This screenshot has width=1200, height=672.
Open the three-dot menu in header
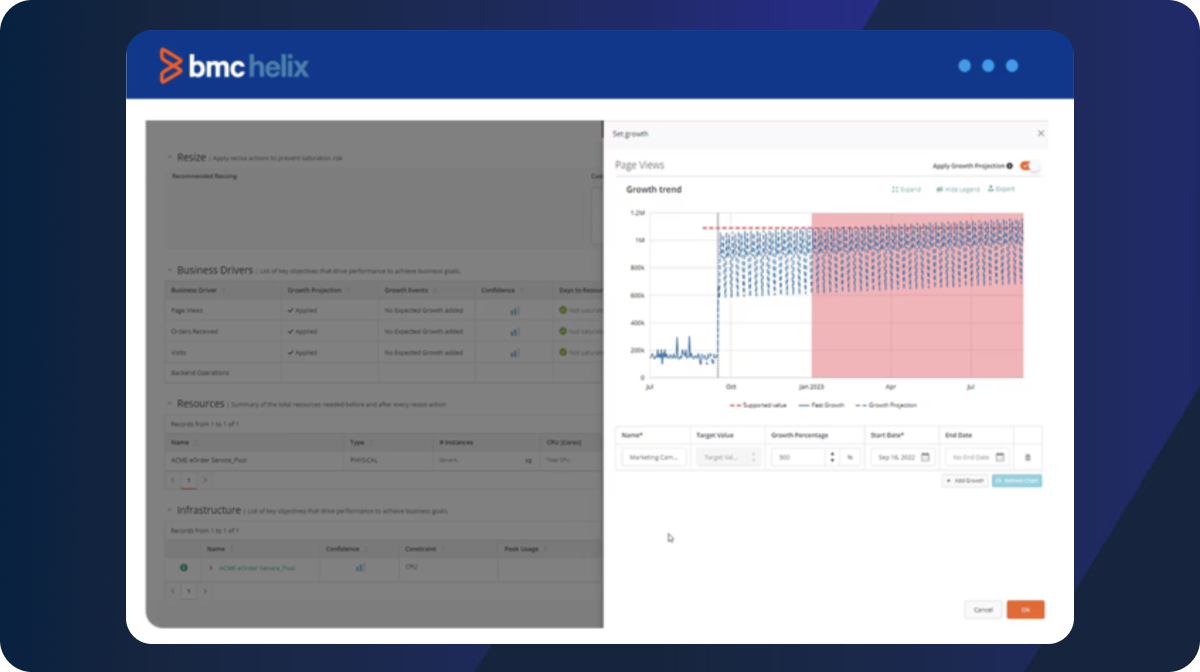988,66
